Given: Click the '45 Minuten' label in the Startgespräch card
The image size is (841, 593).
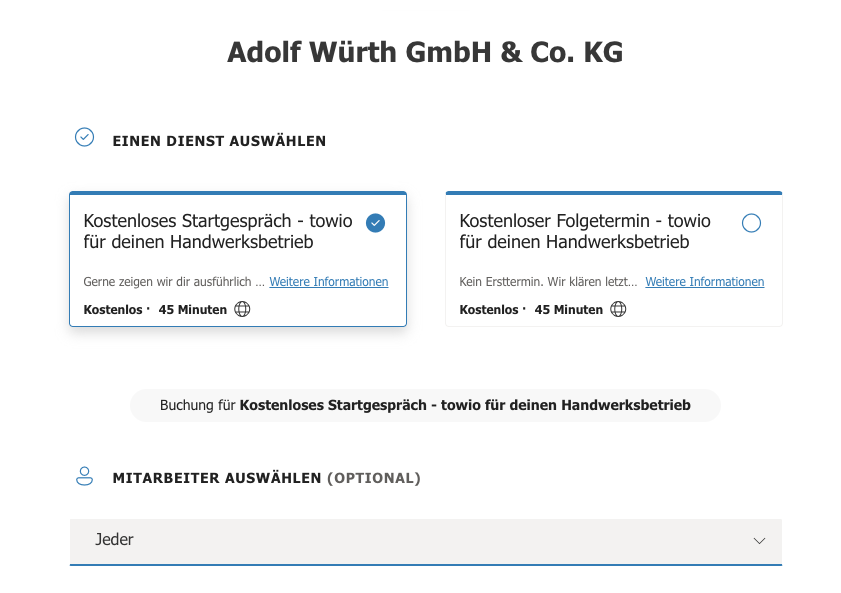Looking at the screenshot, I should tap(192, 310).
